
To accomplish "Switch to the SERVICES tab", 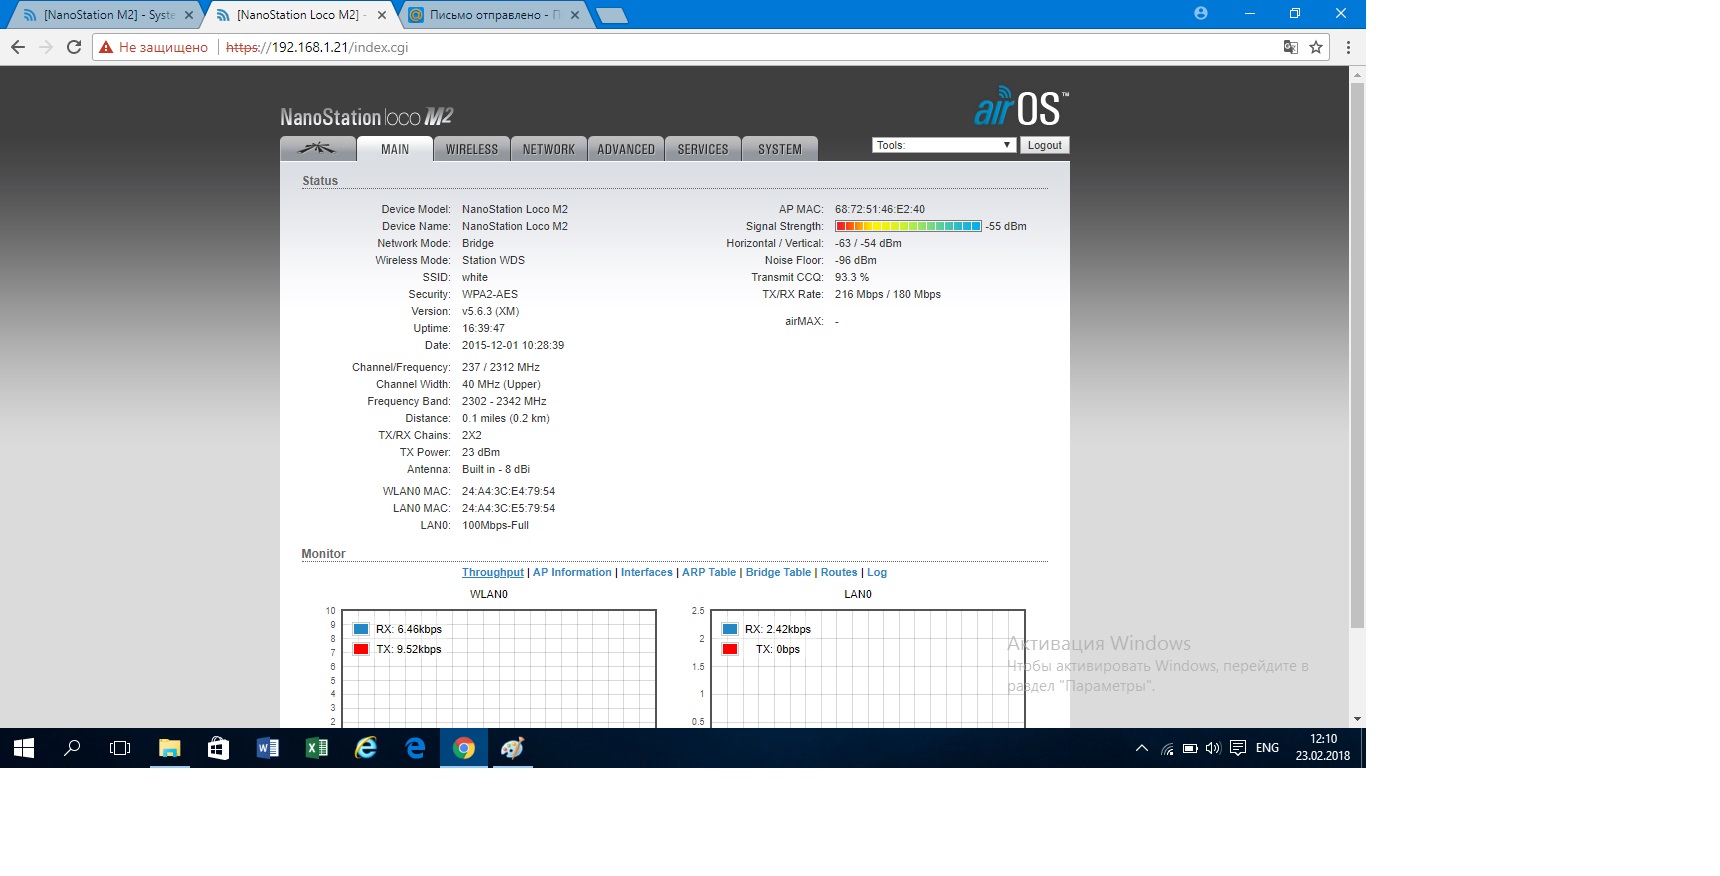I will pos(703,149).
